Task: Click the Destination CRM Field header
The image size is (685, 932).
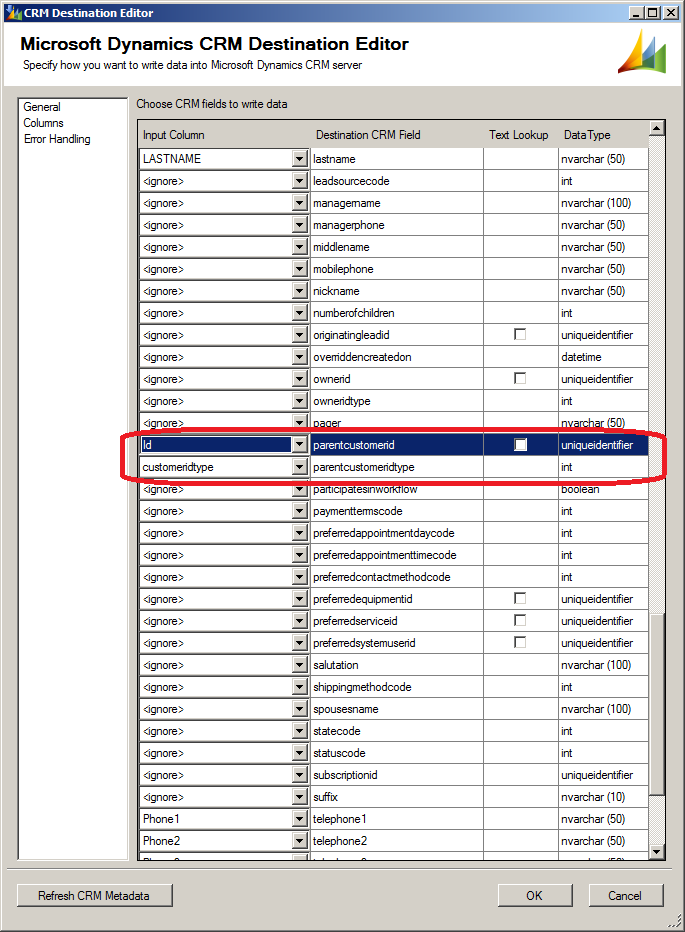Action: point(368,135)
